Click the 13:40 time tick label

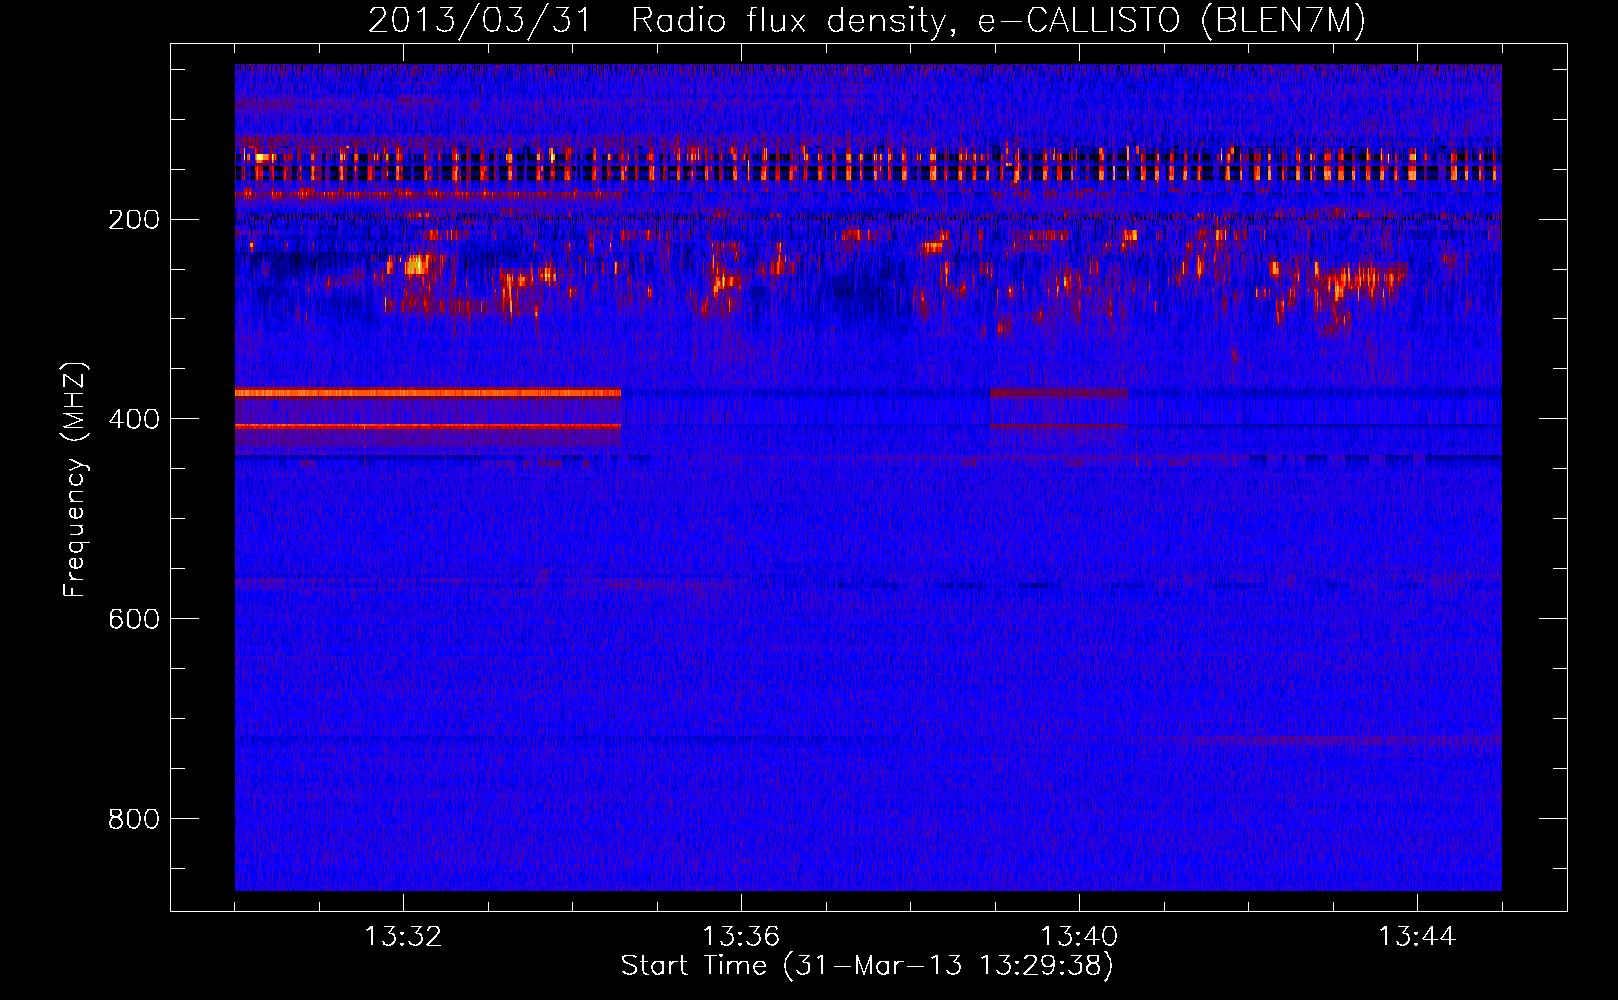(1079, 937)
